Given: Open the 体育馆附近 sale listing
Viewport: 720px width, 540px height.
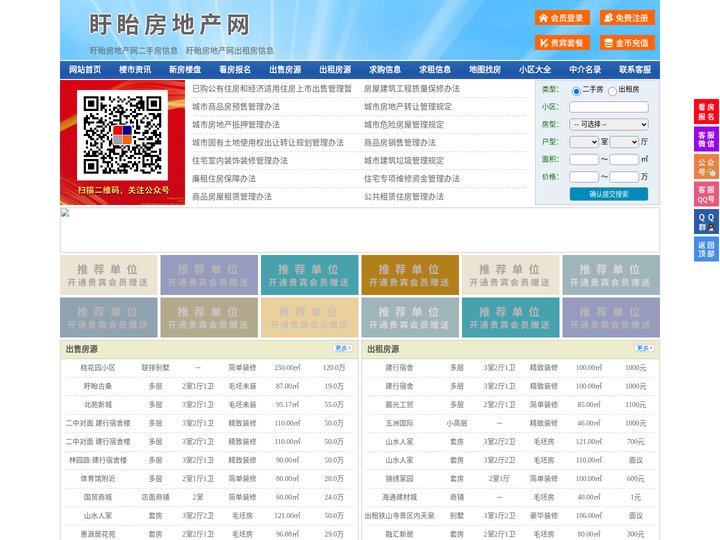Looking at the screenshot, I should pyautogui.click(x=98, y=478).
